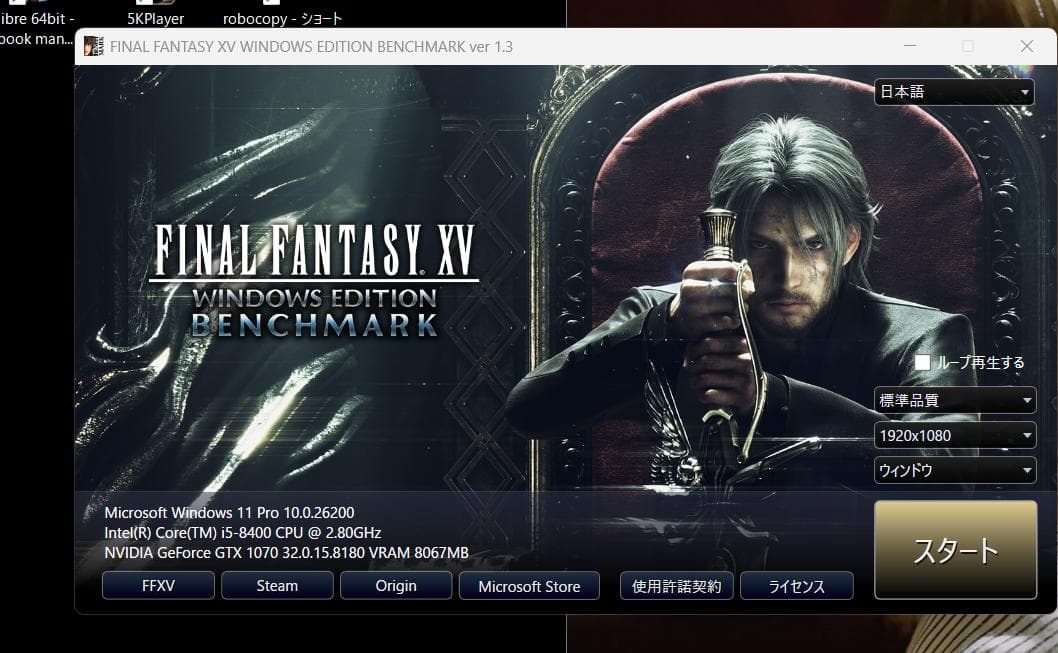The width and height of the screenshot is (1058, 653).
Task: Open the Steam store link button
Action: (x=277, y=586)
